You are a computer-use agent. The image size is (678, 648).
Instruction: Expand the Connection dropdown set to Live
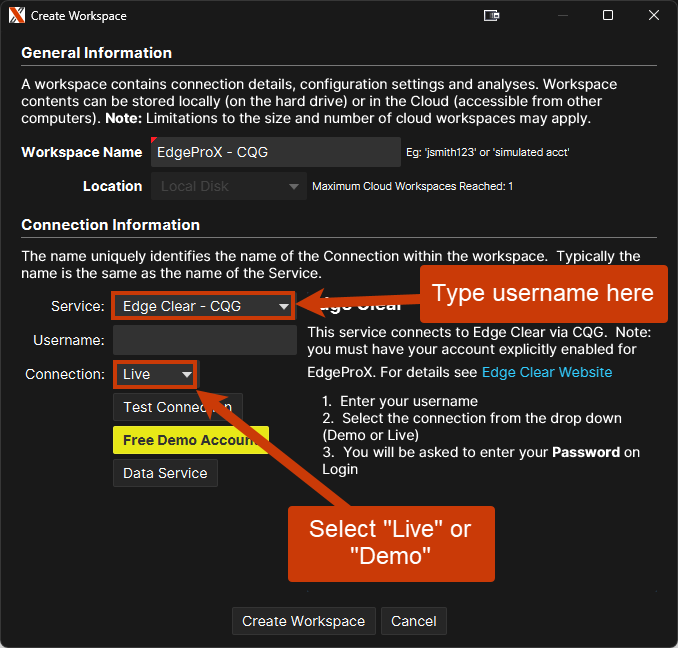click(x=156, y=374)
